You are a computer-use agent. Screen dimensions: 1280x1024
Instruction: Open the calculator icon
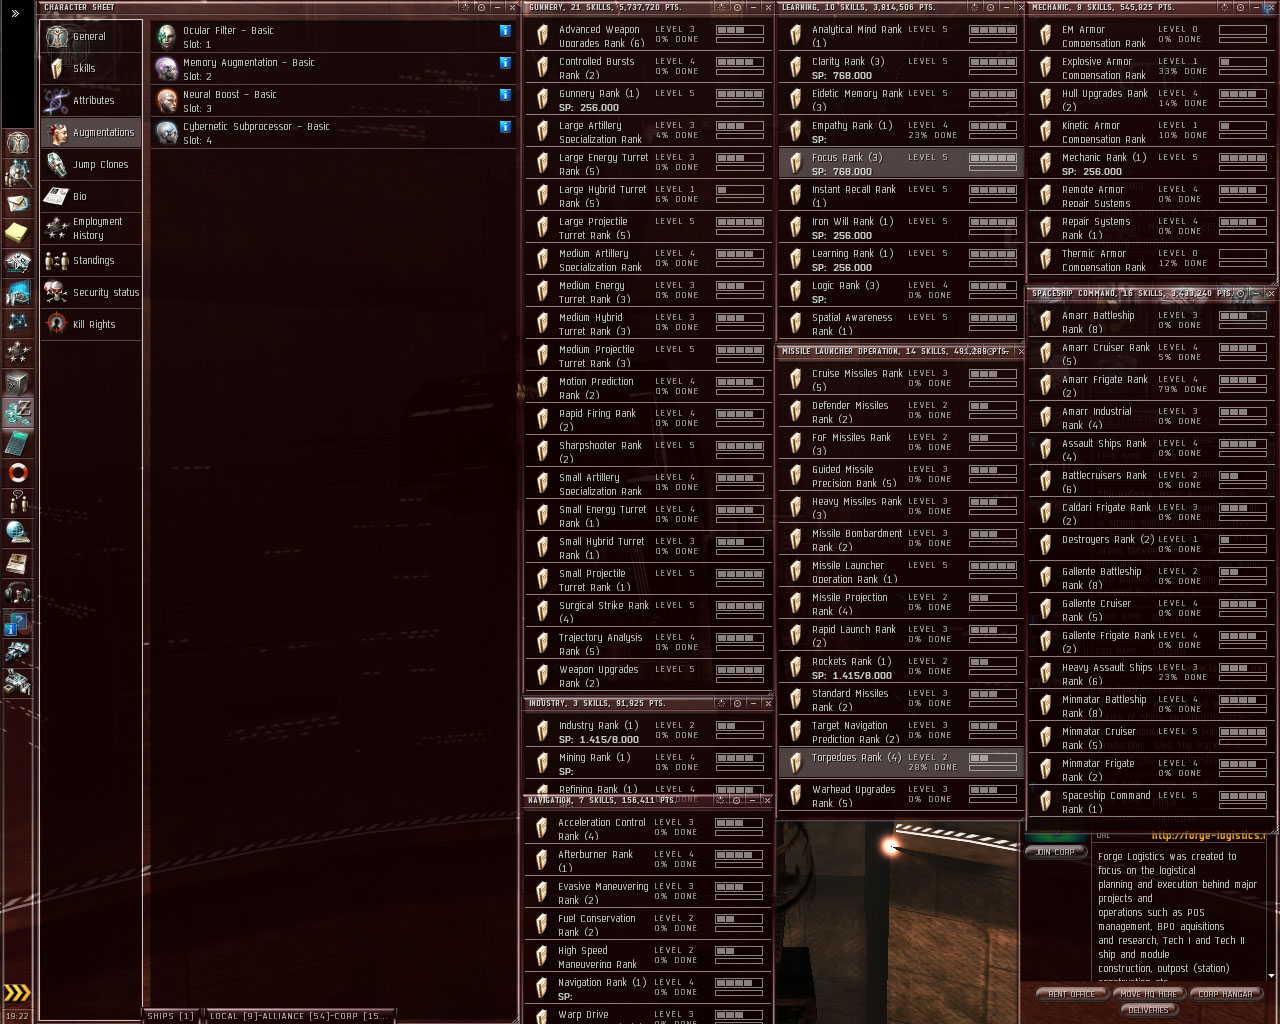point(18,443)
